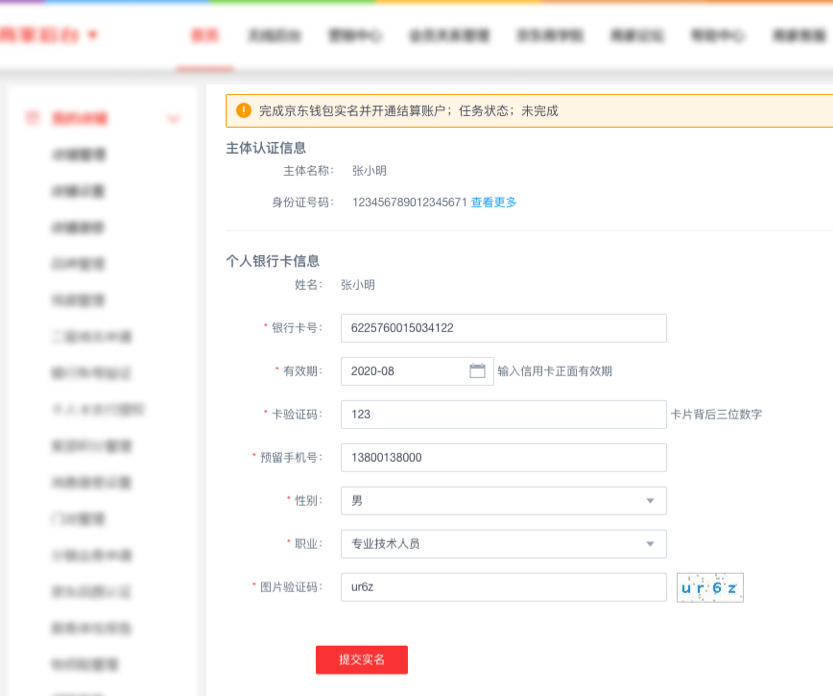
Task: Click the 主体名称 value 张小明
Action: (x=369, y=171)
